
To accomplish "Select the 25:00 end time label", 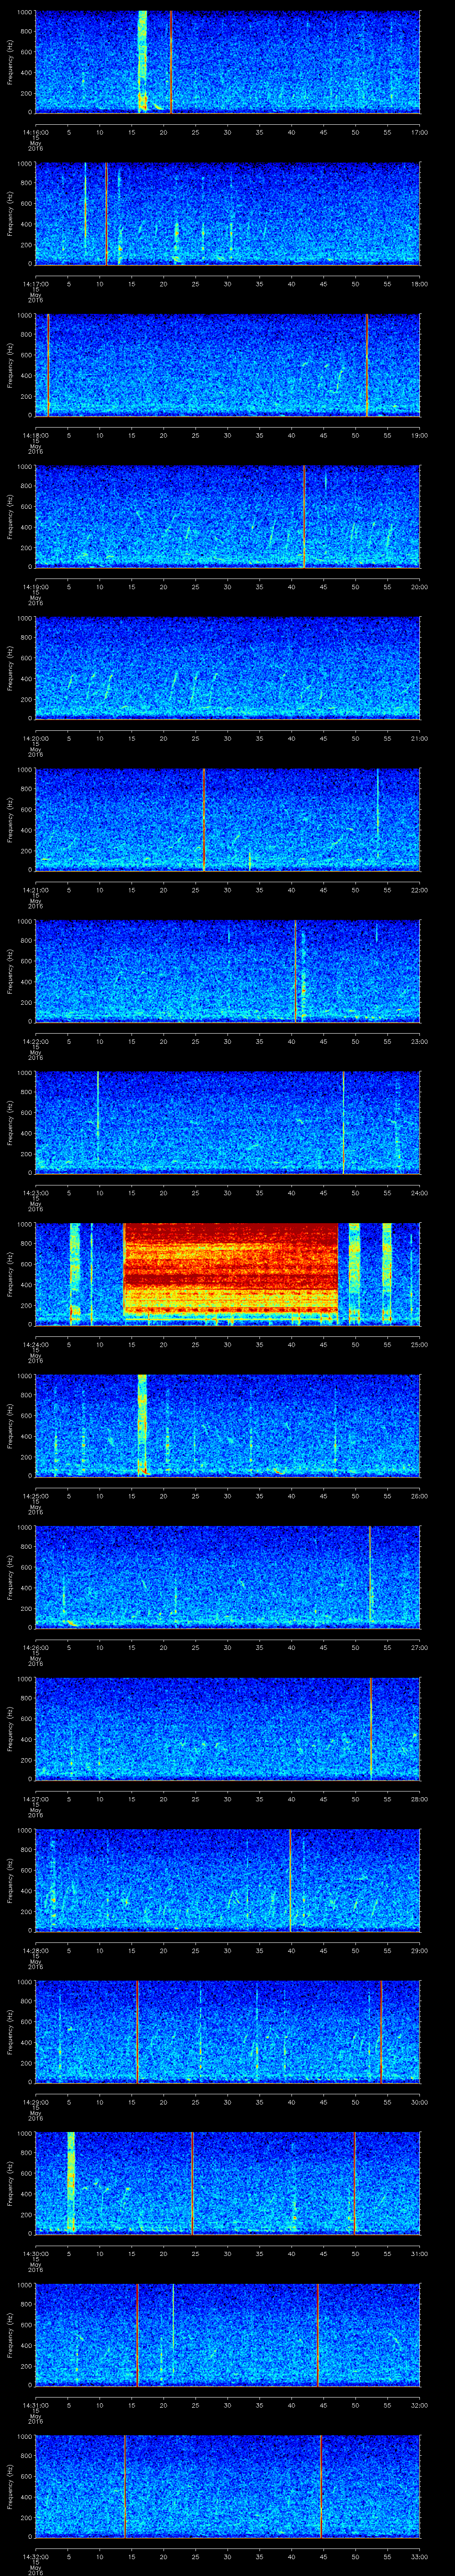I will [x=419, y=1344].
